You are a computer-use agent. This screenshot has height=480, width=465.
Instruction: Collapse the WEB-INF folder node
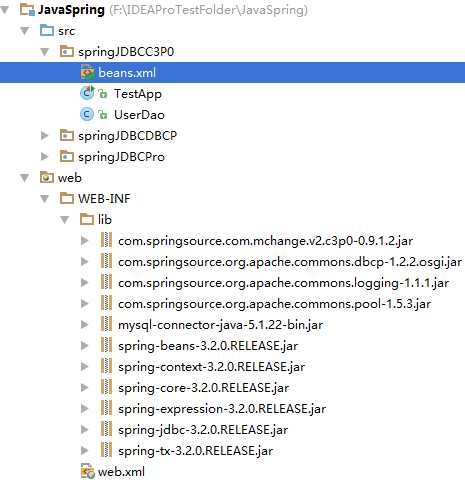click(x=45, y=199)
